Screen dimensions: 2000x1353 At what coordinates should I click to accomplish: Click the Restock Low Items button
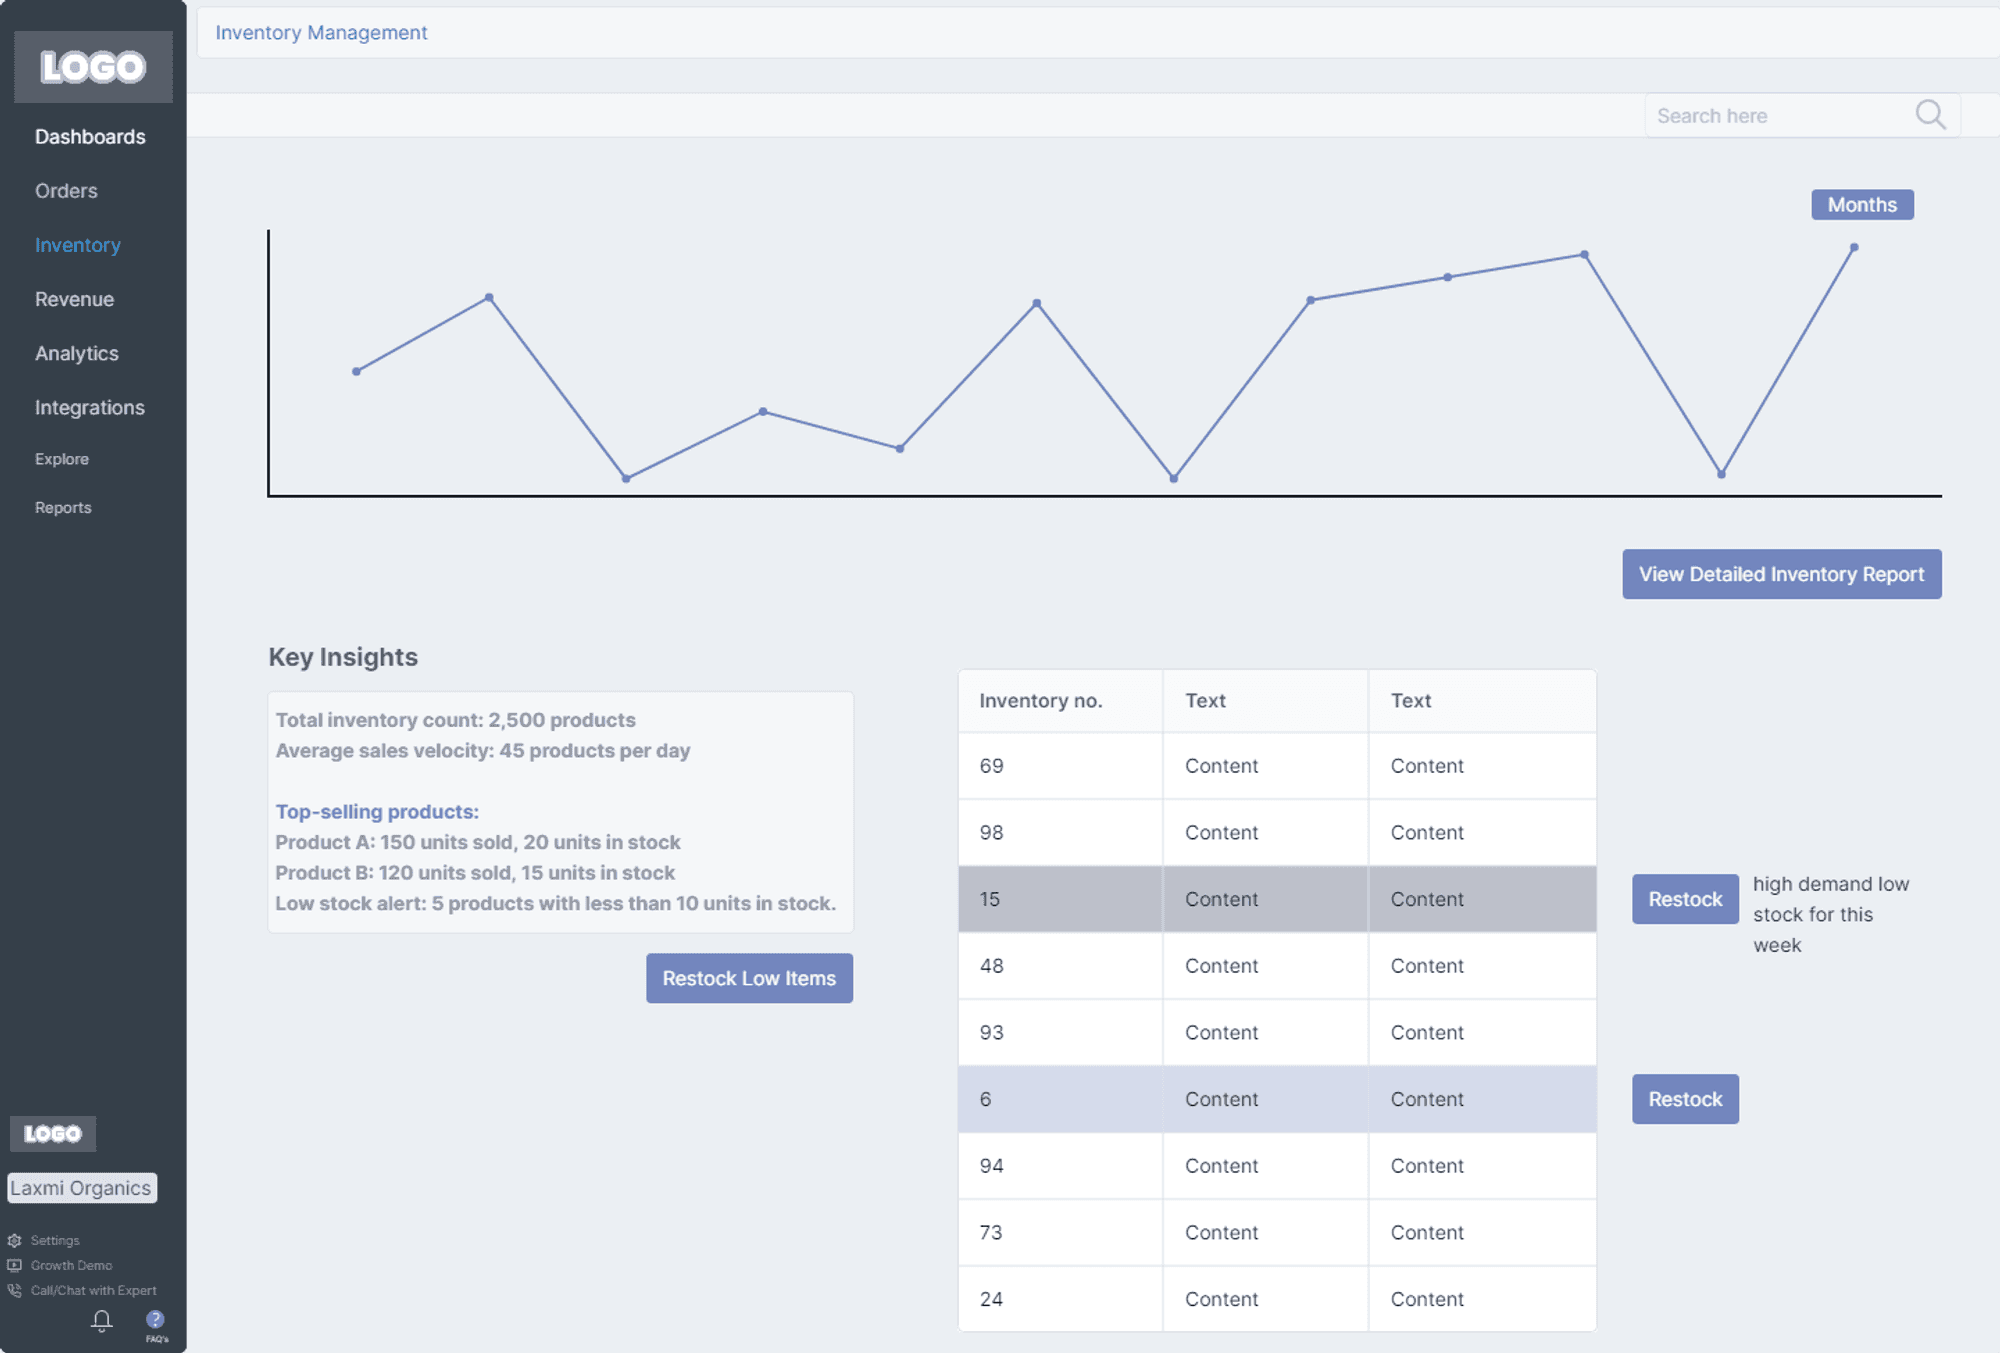(x=749, y=978)
